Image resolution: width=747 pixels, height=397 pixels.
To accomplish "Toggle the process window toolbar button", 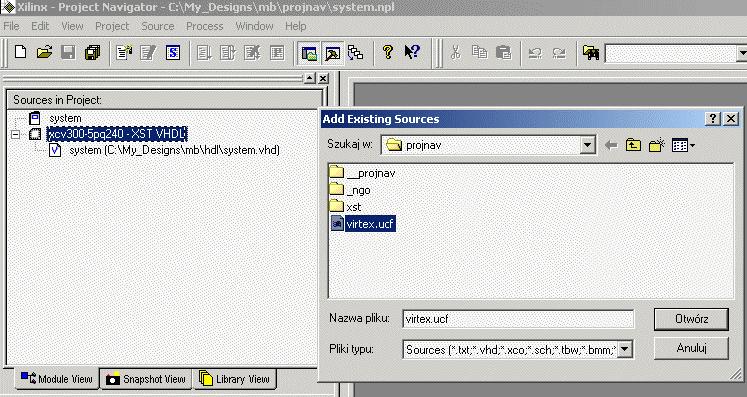I will (x=332, y=52).
